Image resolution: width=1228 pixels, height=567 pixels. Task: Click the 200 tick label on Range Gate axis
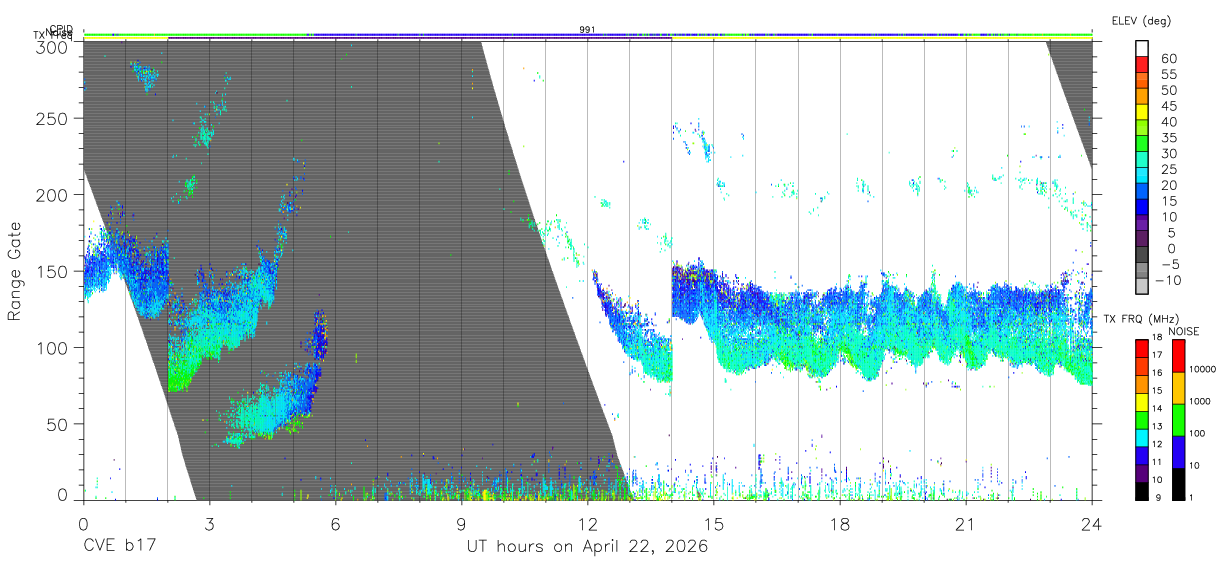coord(54,195)
